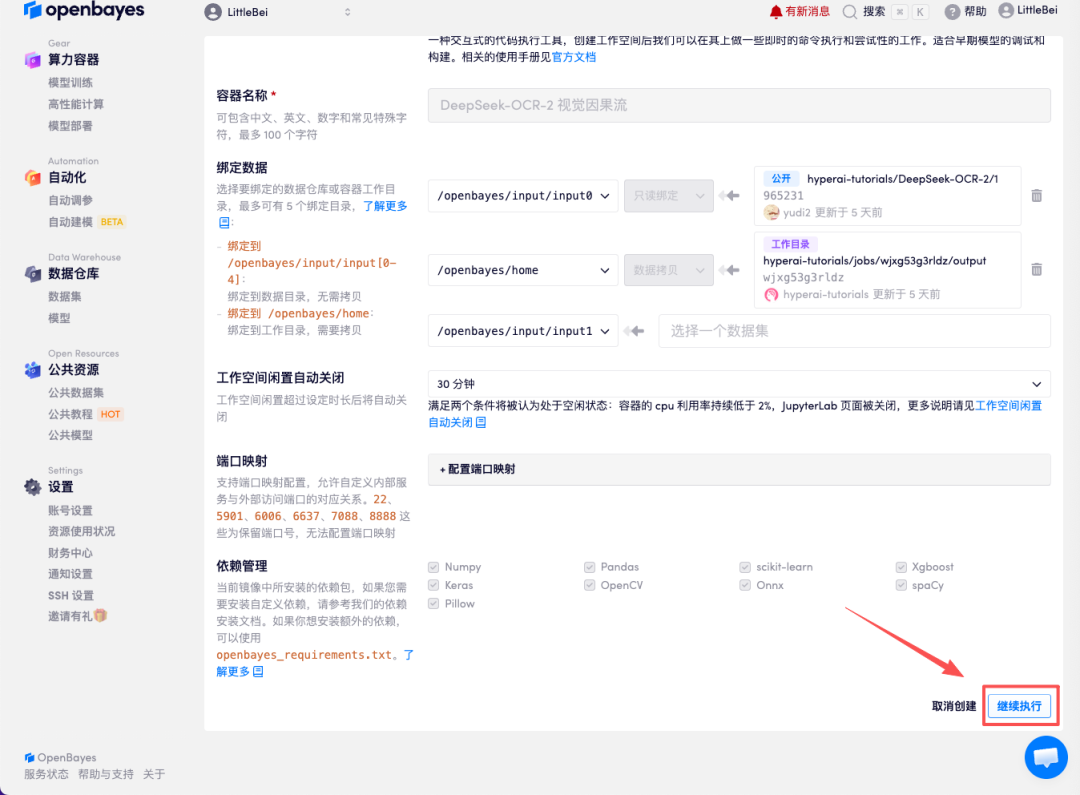The height and width of the screenshot is (795, 1080).
Task: Click the yudi2 user avatar
Action: (x=771, y=213)
